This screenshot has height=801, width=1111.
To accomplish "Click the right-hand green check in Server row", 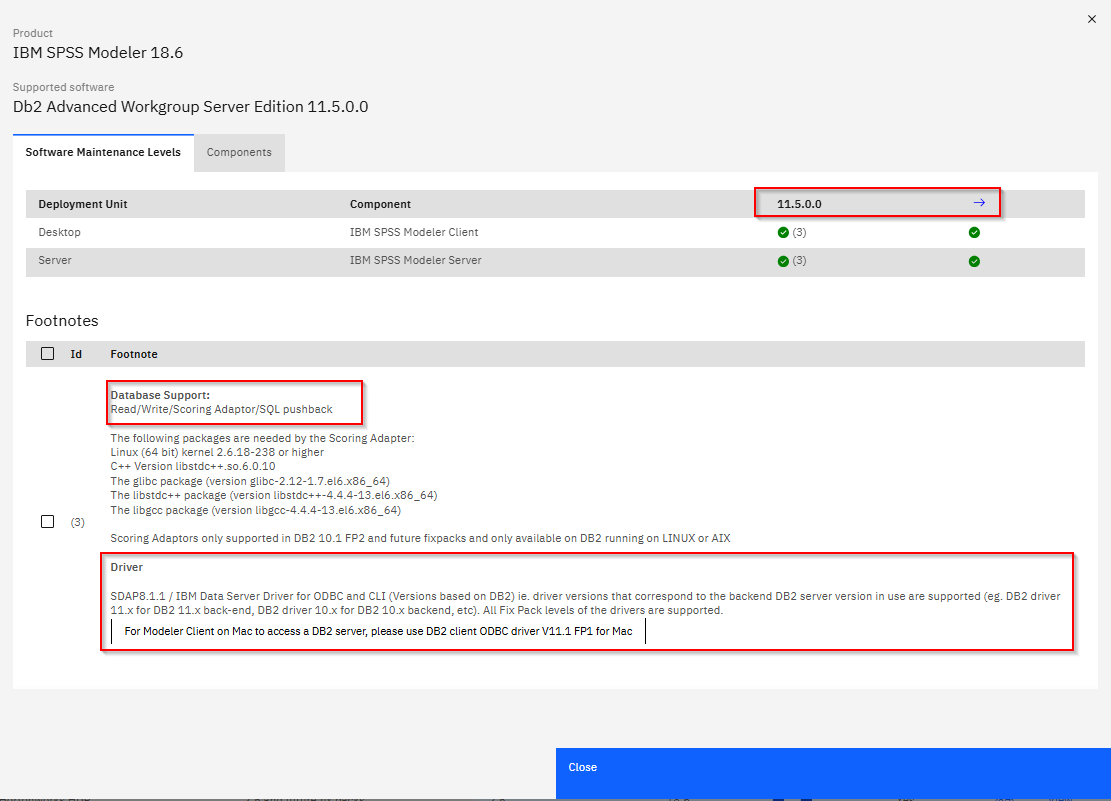I will click(x=974, y=262).
